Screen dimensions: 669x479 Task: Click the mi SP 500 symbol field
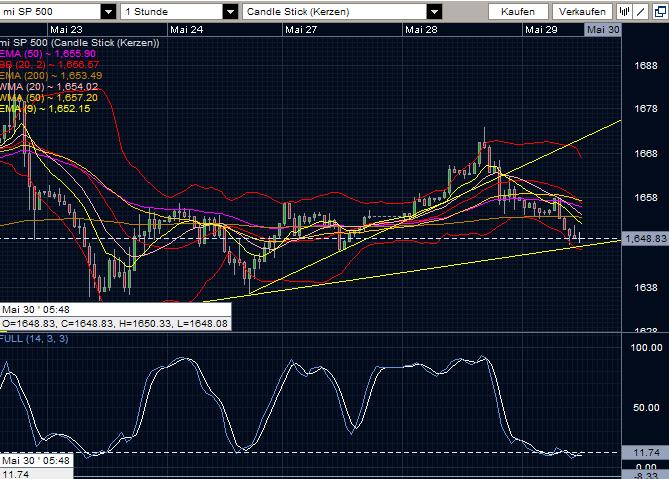click(x=50, y=12)
